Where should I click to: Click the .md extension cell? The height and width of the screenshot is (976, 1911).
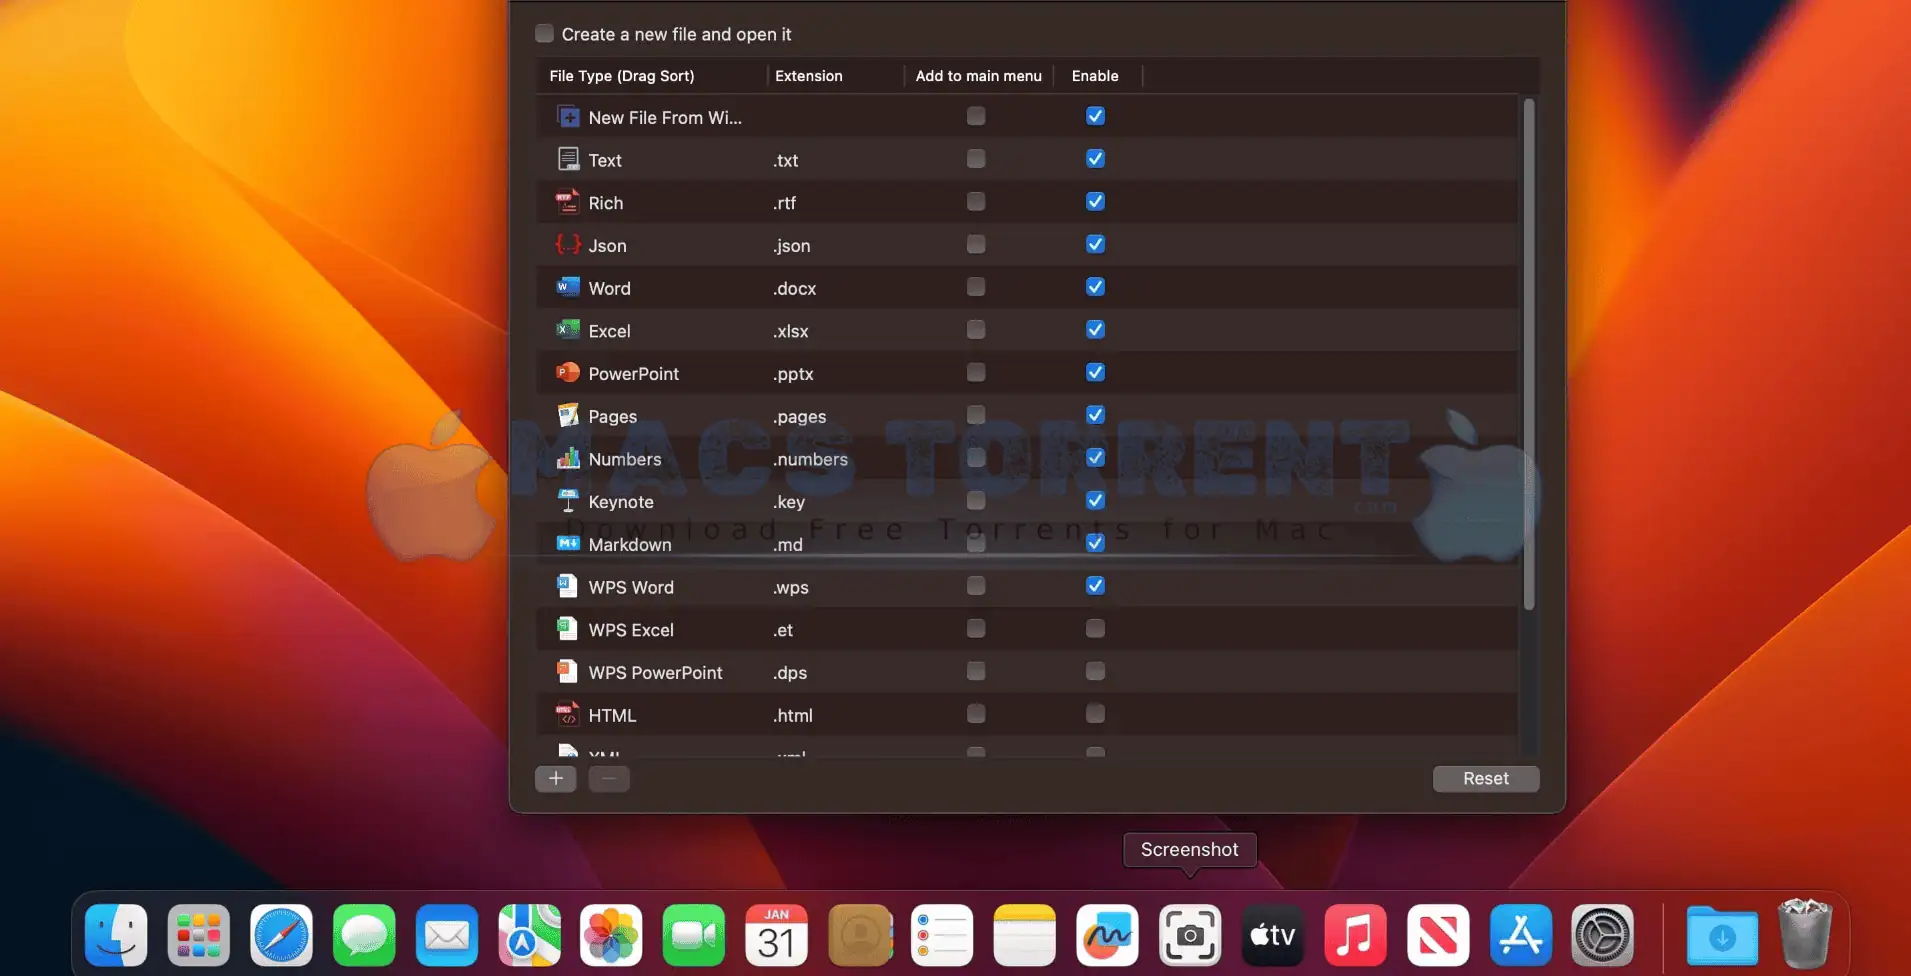click(788, 545)
